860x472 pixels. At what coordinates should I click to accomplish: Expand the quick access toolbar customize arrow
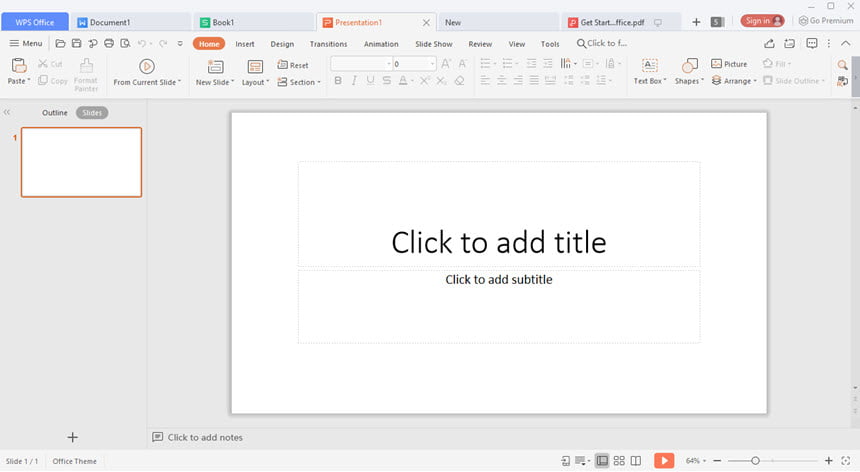point(180,43)
